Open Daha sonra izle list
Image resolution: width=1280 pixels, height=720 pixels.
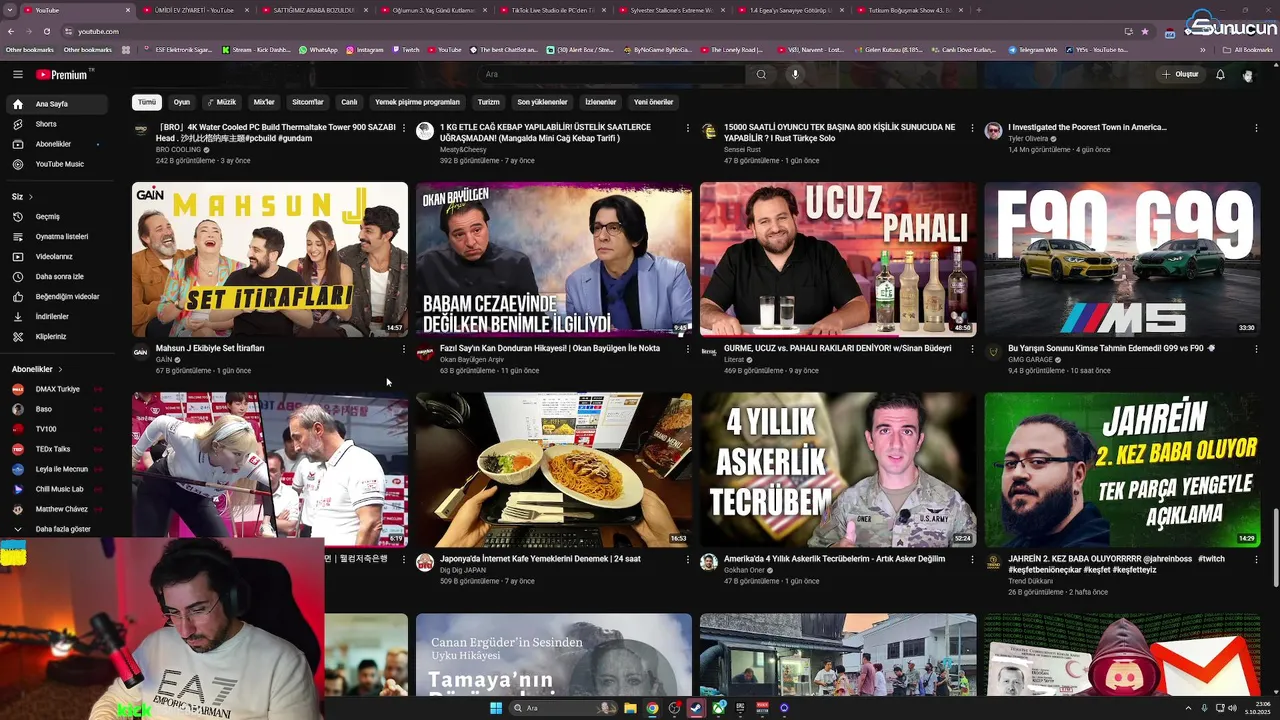click(x=58, y=276)
